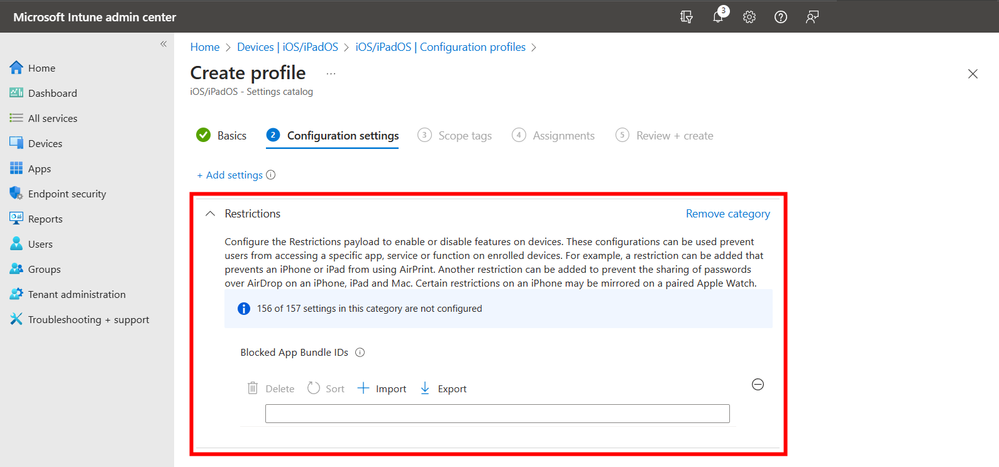Close the Create profile pane
Viewport: 999px width, 467px height.
(x=973, y=74)
